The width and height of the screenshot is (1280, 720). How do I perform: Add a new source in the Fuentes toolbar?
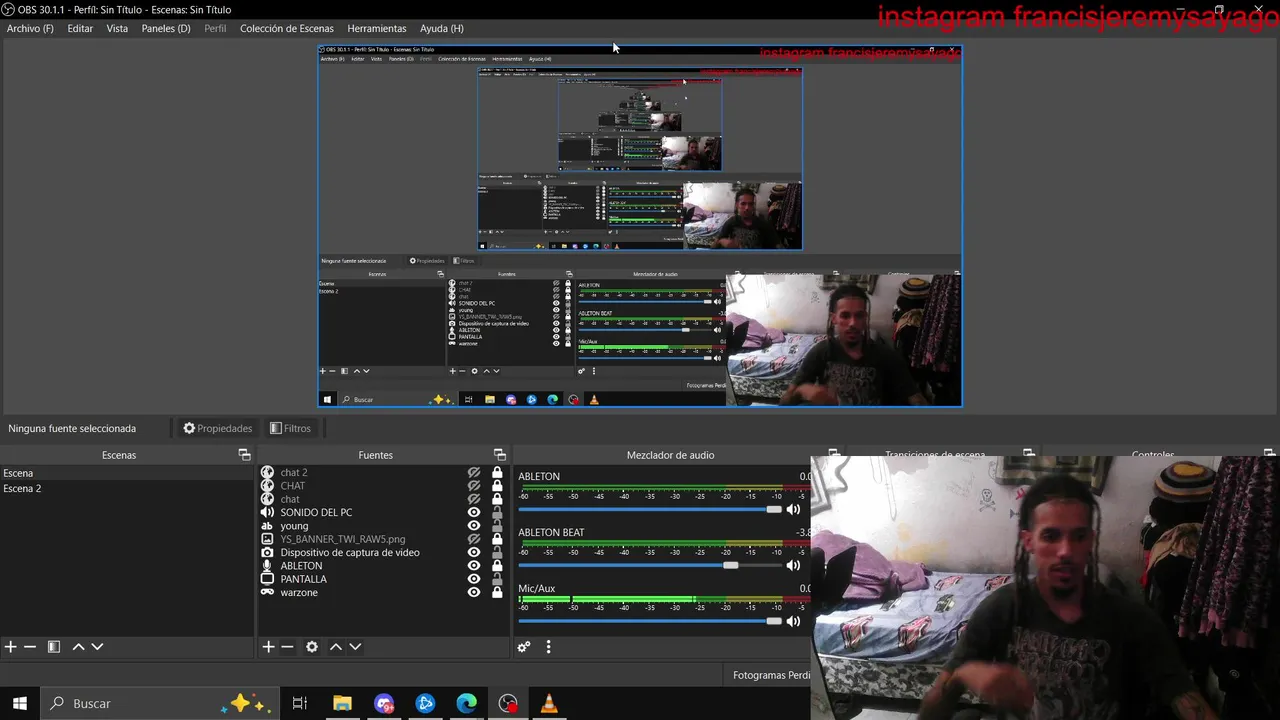[x=268, y=647]
